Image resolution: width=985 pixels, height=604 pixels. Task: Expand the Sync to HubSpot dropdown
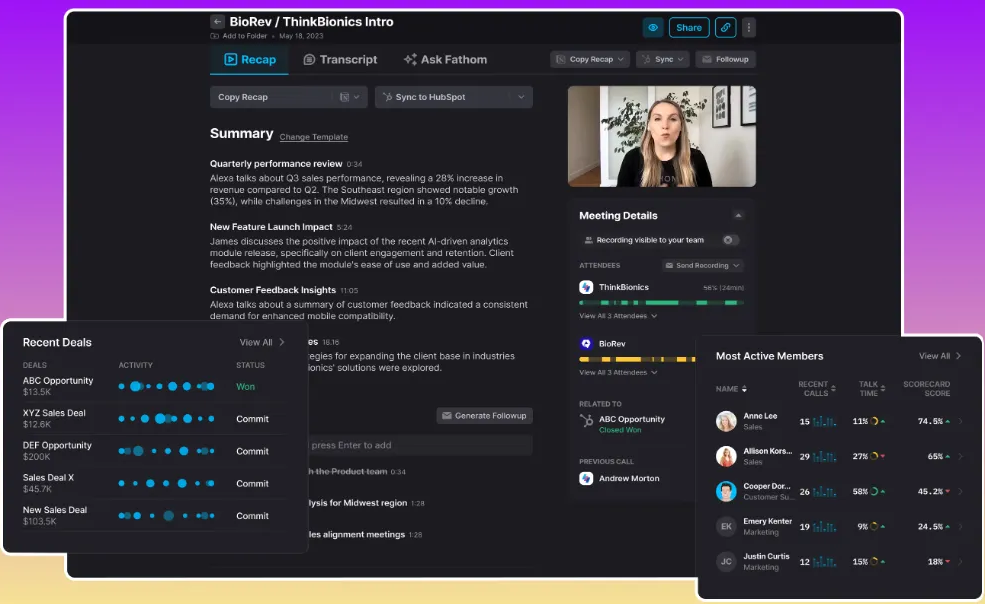click(x=454, y=97)
